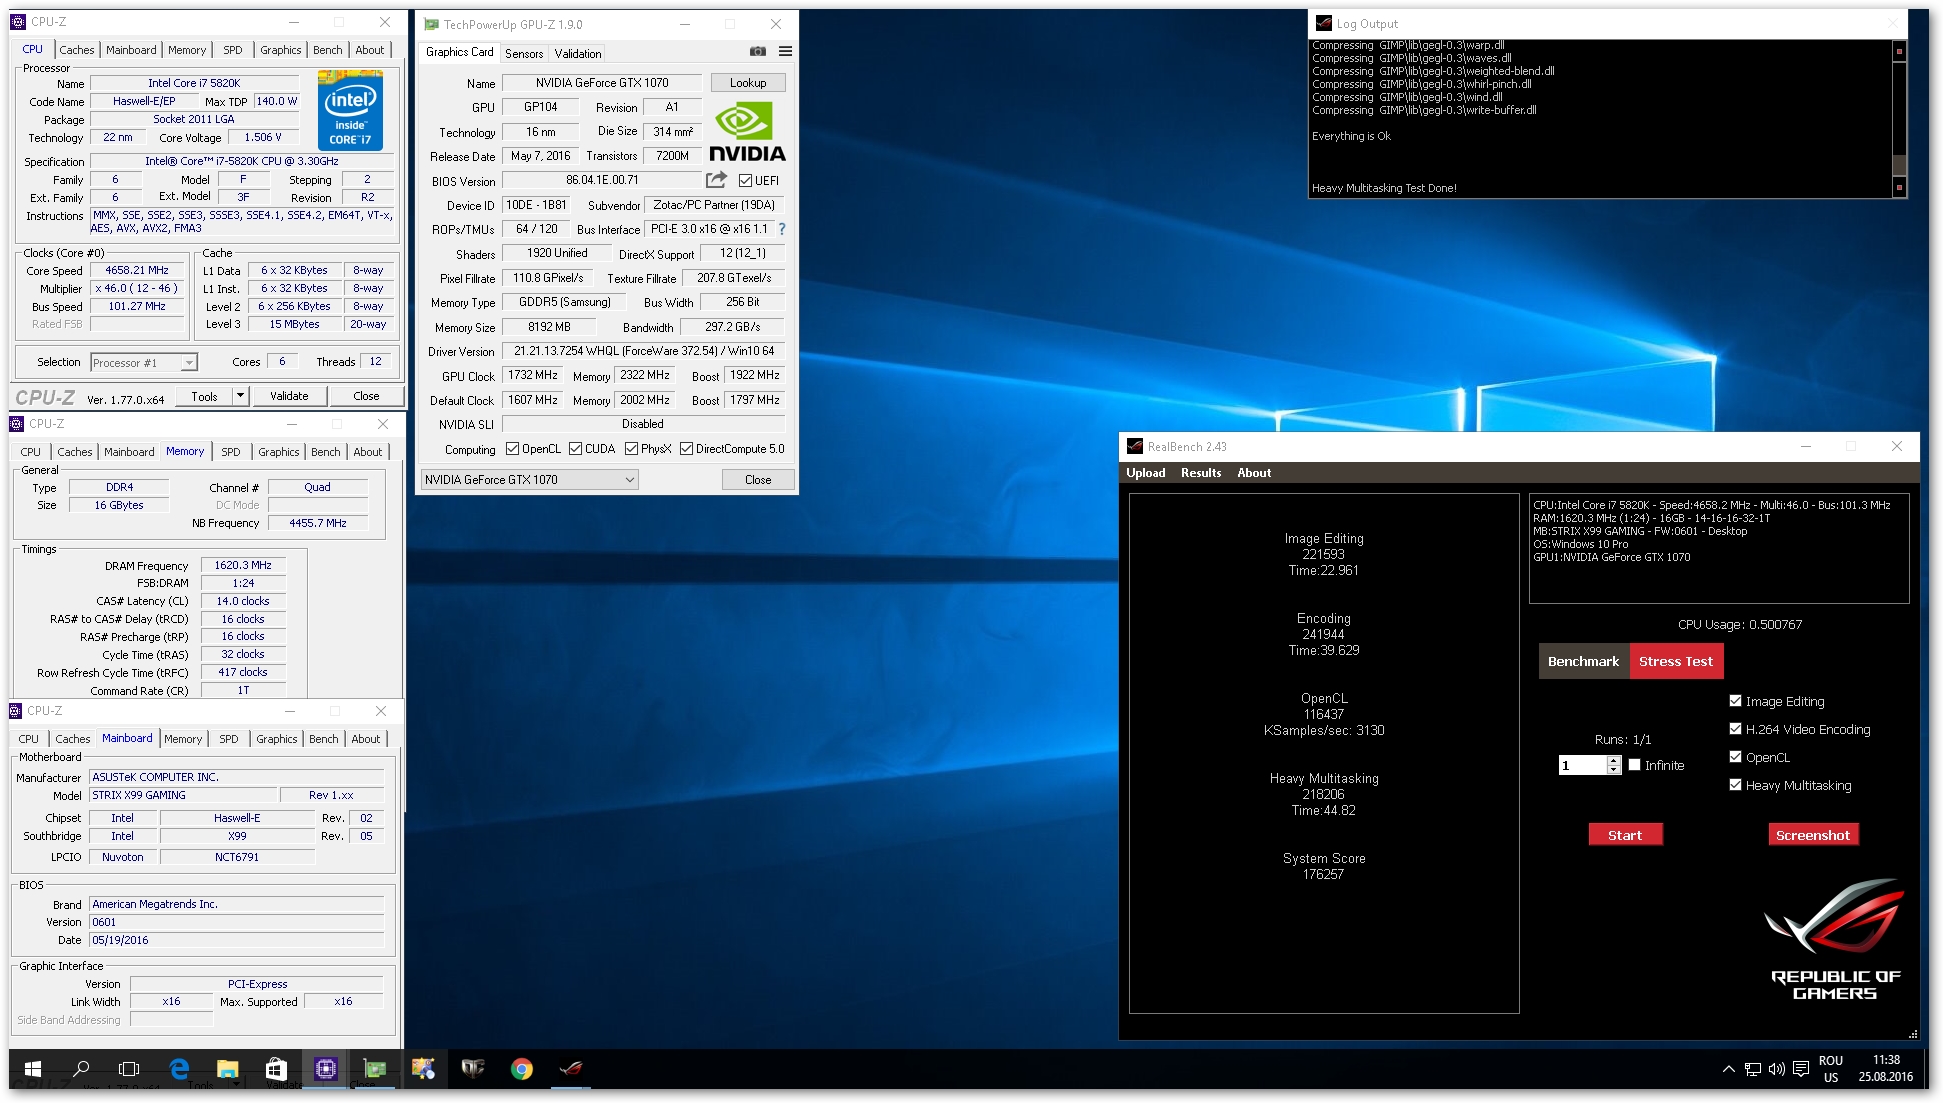Open Graphics tab in Mainboard CPU-Z window
The image size is (1943, 1103).
click(277, 739)
